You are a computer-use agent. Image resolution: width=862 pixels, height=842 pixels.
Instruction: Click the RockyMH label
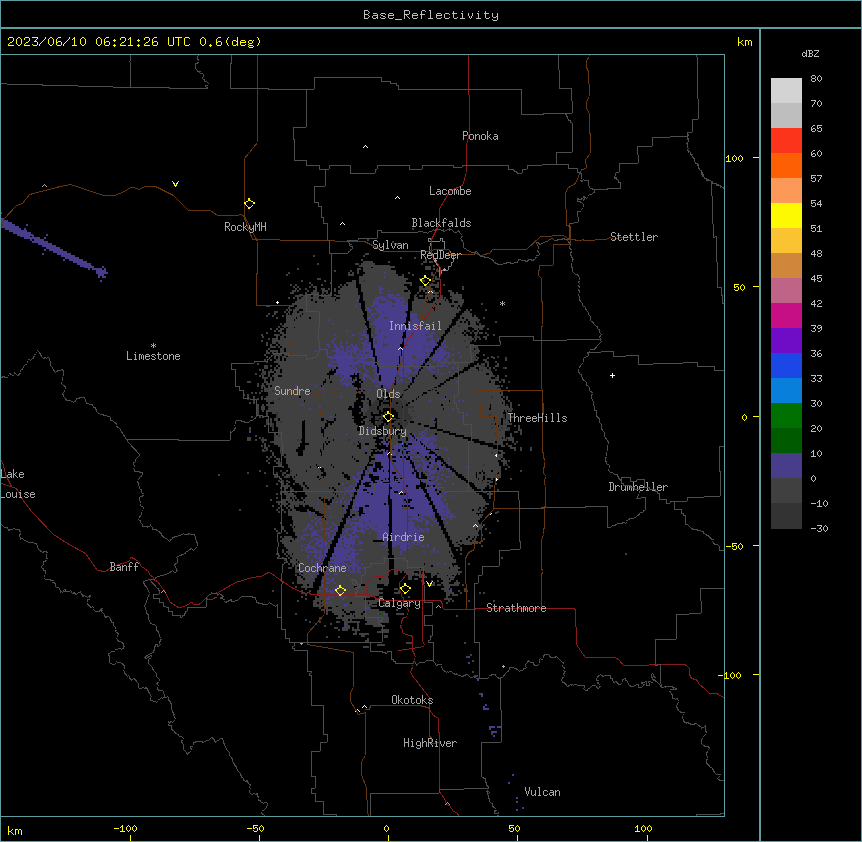point(245,227)
